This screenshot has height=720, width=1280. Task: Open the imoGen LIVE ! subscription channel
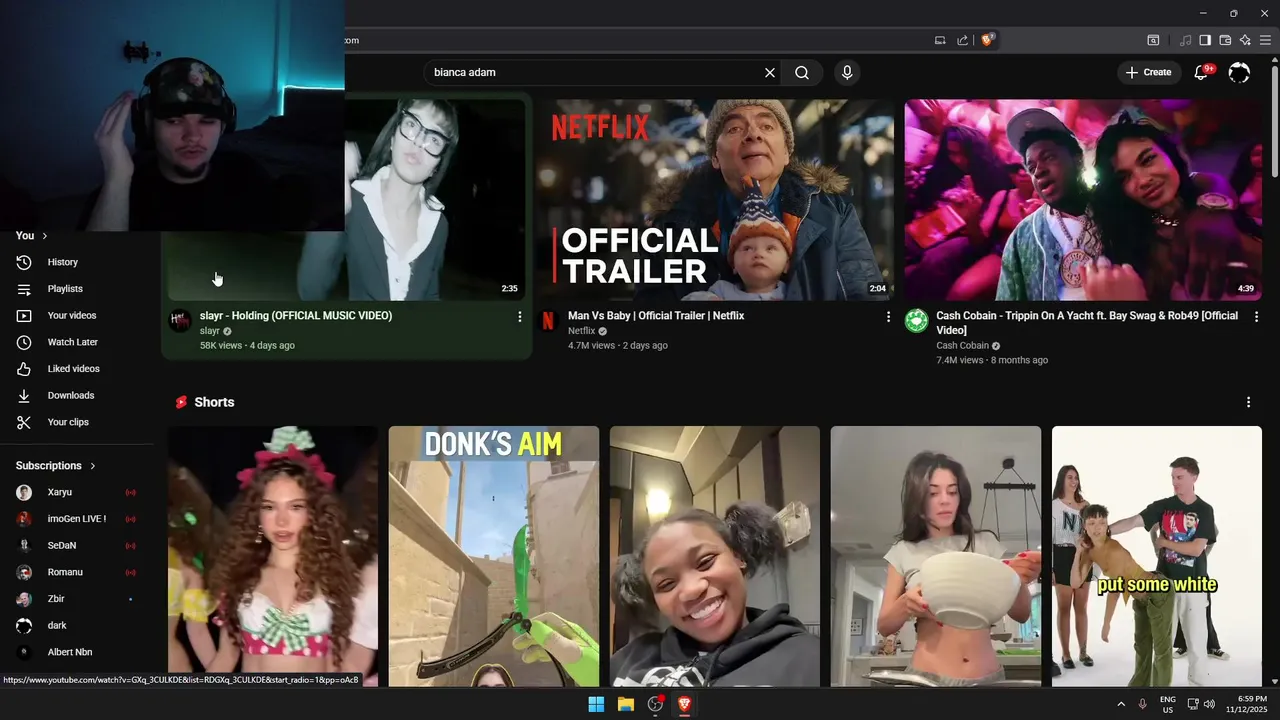coord(77,519)
